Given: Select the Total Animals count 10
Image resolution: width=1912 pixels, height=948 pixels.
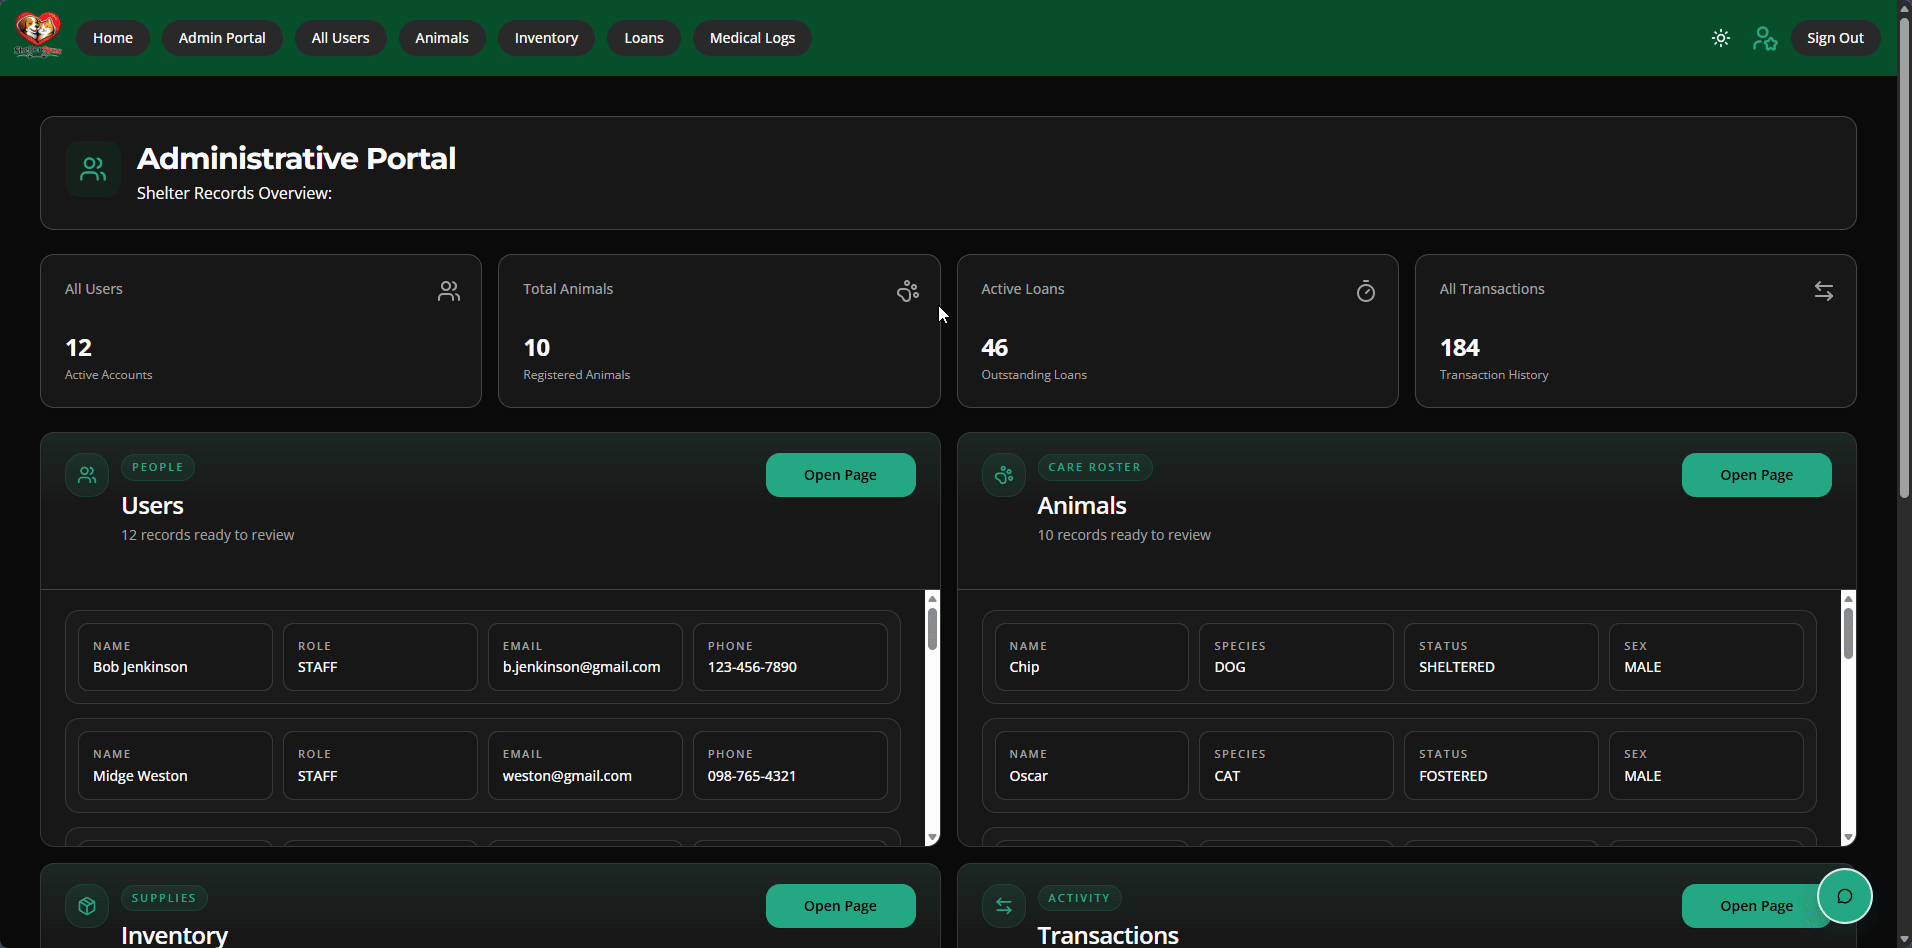Looking at the screenshot, I should [537, 348].
